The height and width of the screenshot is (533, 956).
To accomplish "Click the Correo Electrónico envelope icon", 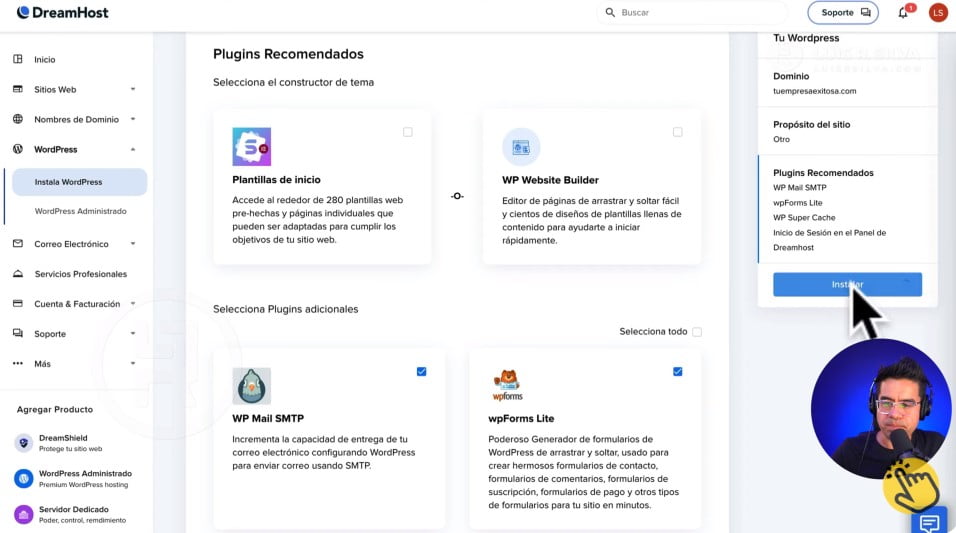I will [18, 243].
